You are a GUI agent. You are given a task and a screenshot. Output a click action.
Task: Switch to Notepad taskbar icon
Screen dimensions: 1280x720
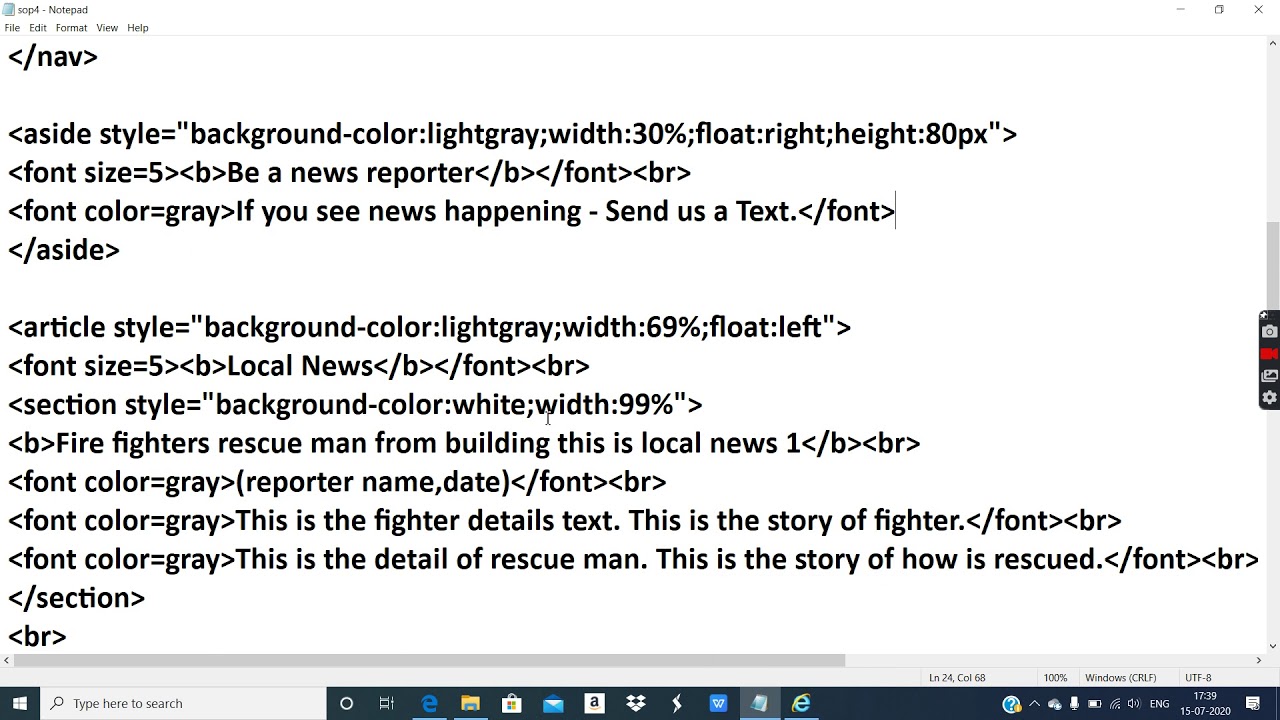click(760, 703)
